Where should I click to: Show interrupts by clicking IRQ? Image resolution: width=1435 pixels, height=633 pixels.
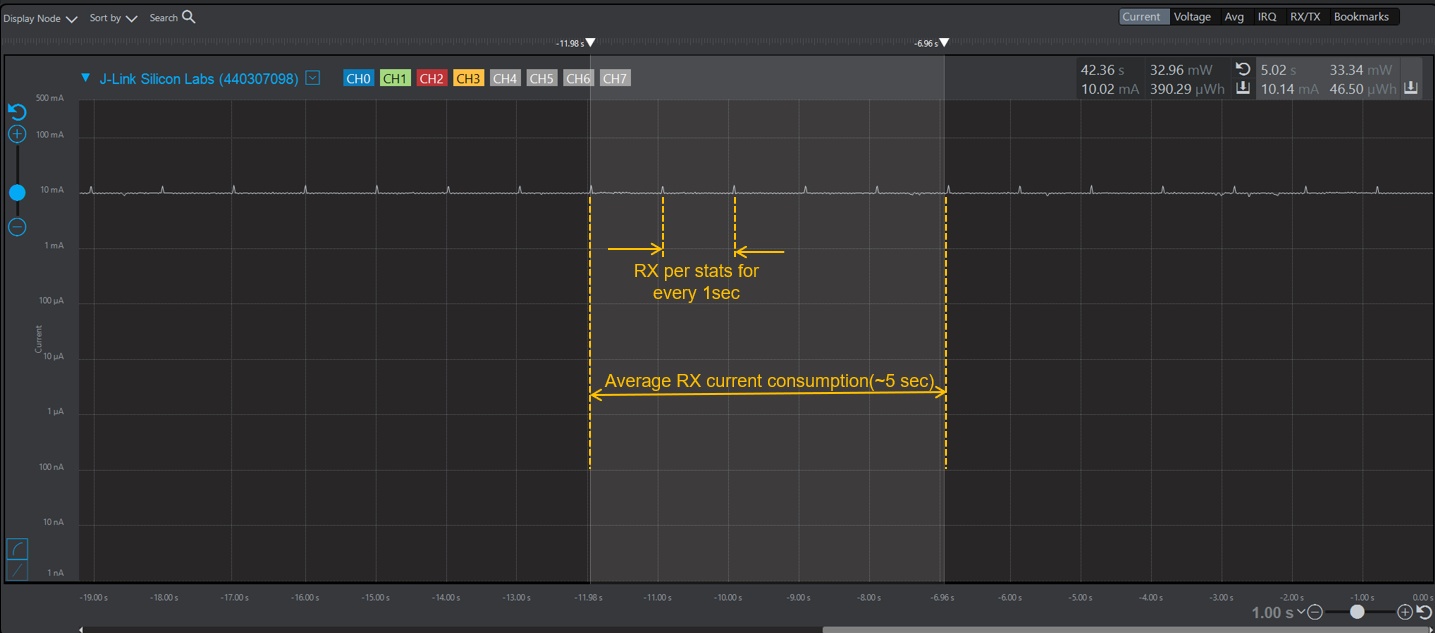pyautogui.click(x=1266, y=16)
